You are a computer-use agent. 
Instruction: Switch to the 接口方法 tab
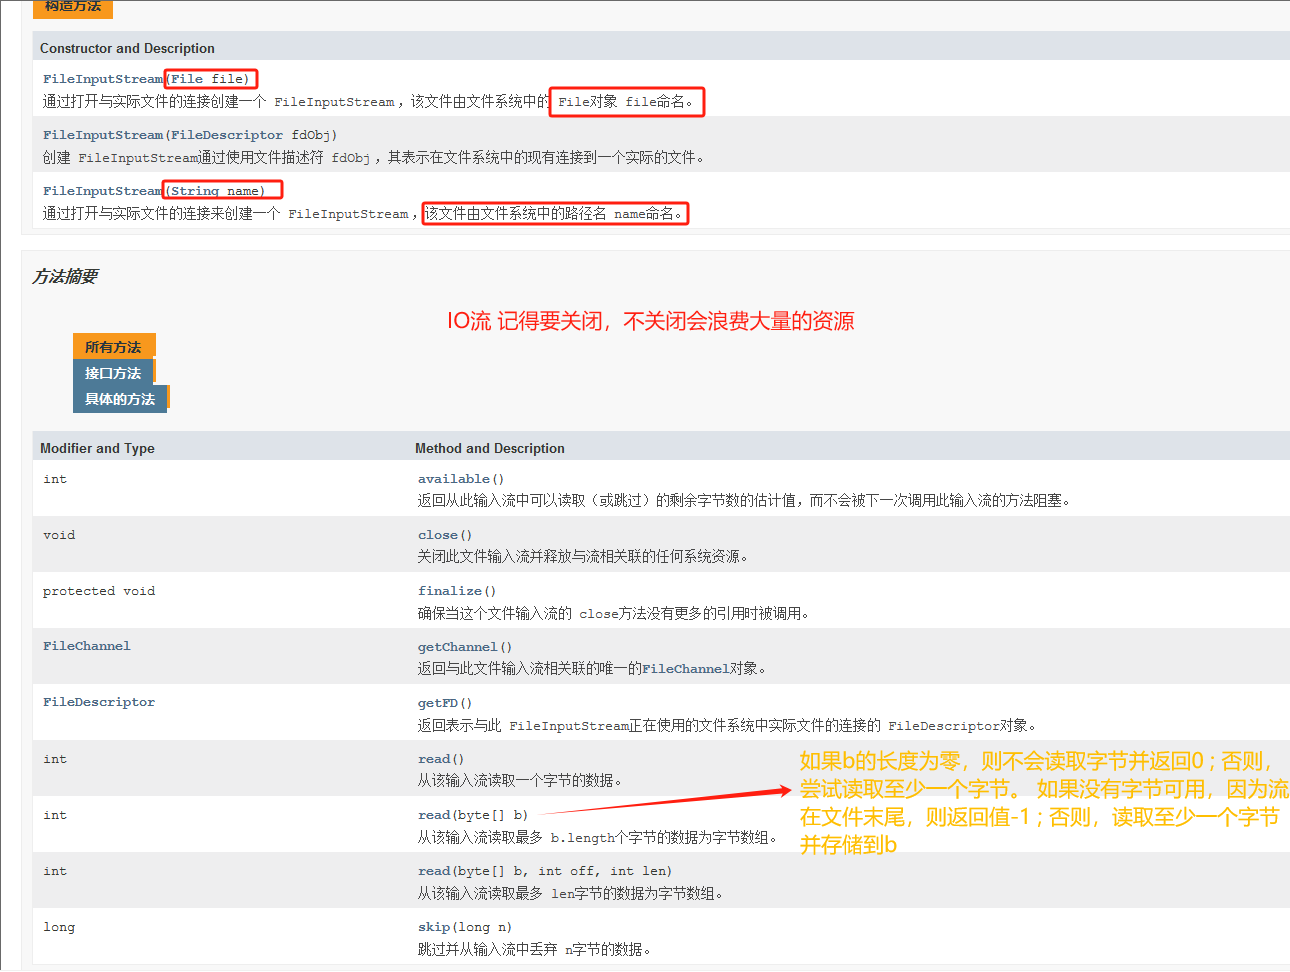pyautogui.click(x=113, y=373)
